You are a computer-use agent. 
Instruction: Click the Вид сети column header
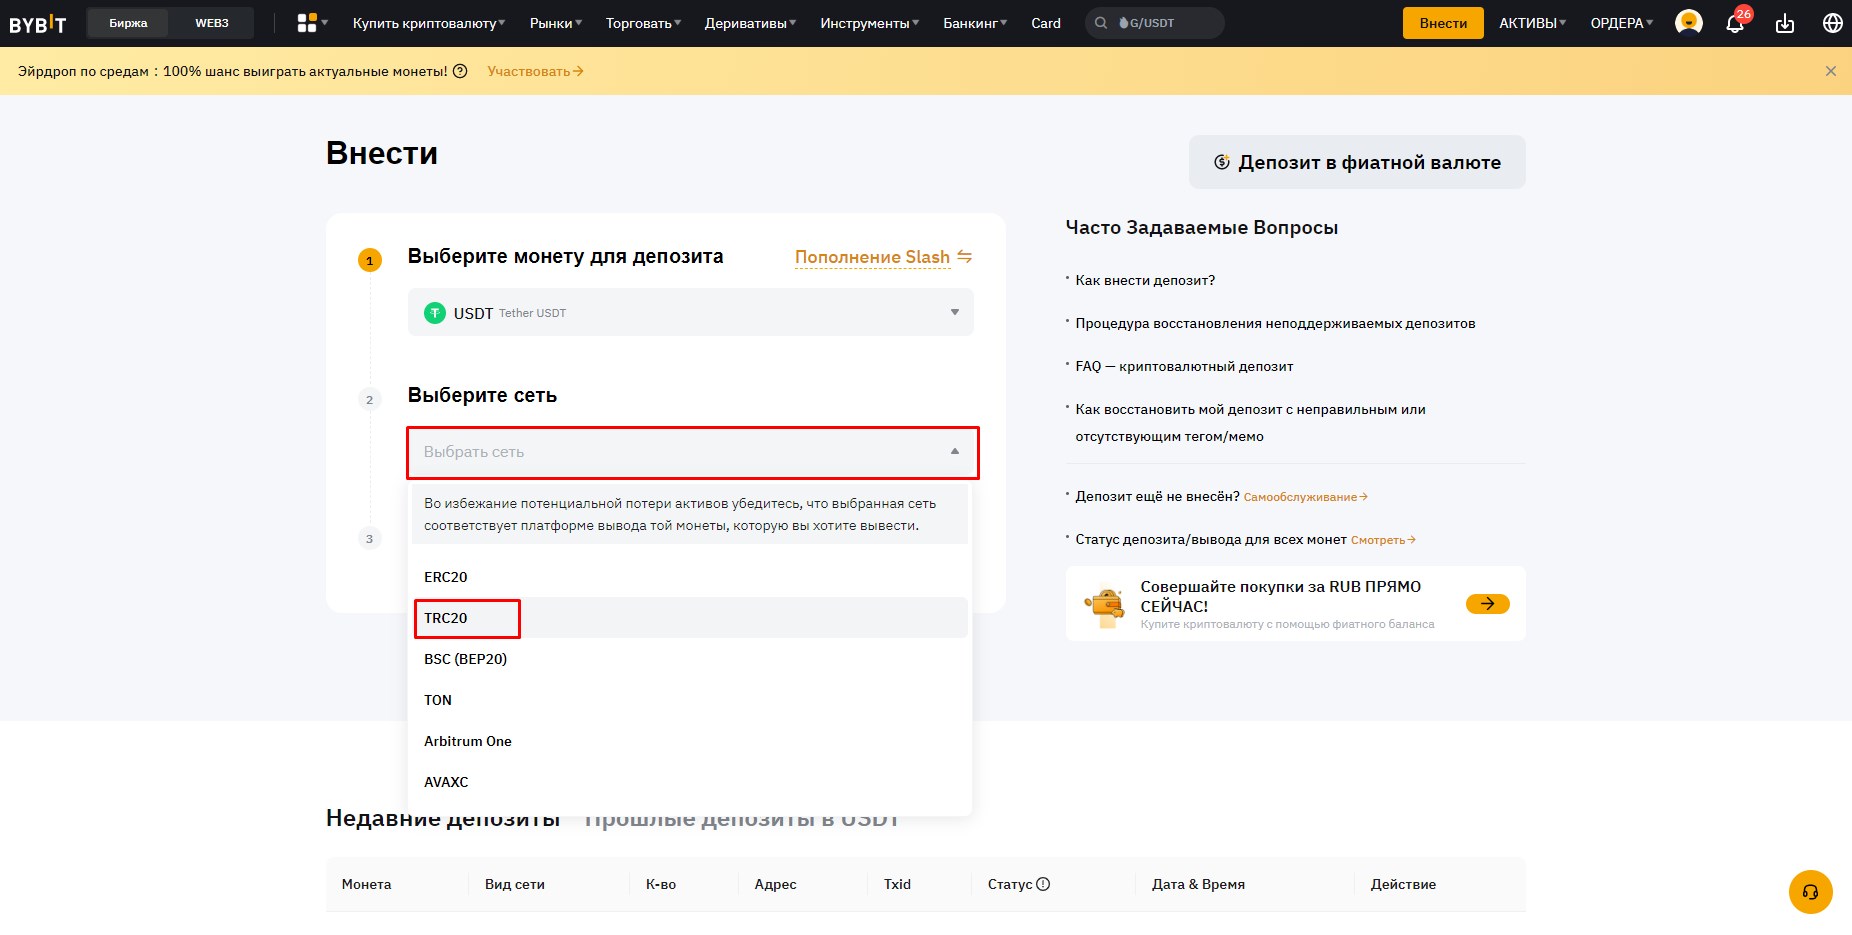point(515,884)
